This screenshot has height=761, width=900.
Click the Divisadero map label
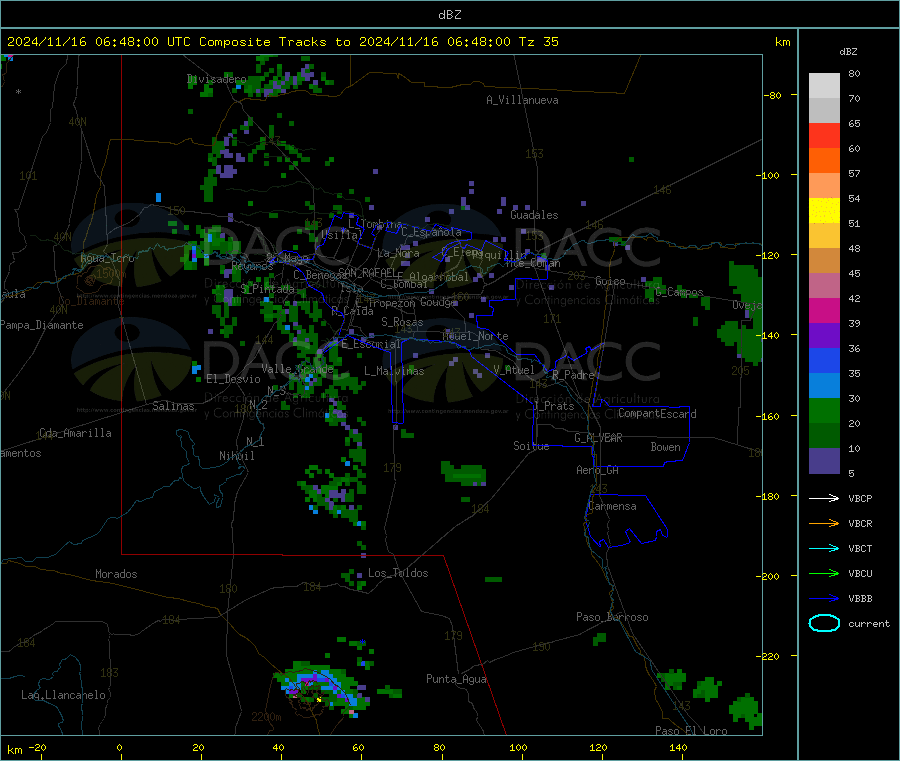(216, 79)
